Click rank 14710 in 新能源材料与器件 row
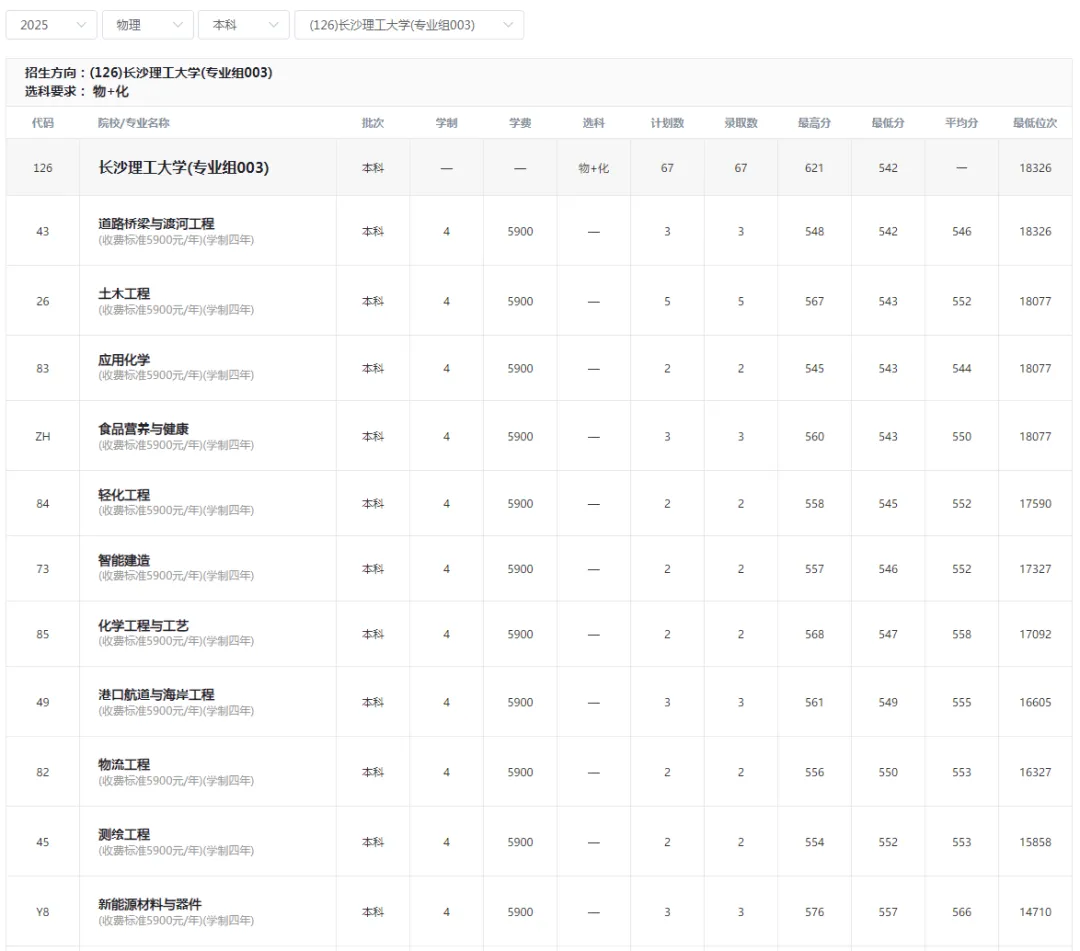Screen dimensions: 1080x951 coord(1035,912)
